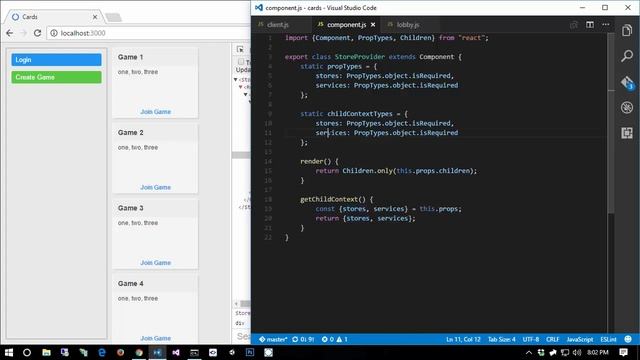Open Firefox from taskbar
Viewport: 640px width, 360px height.
(120, 352)
